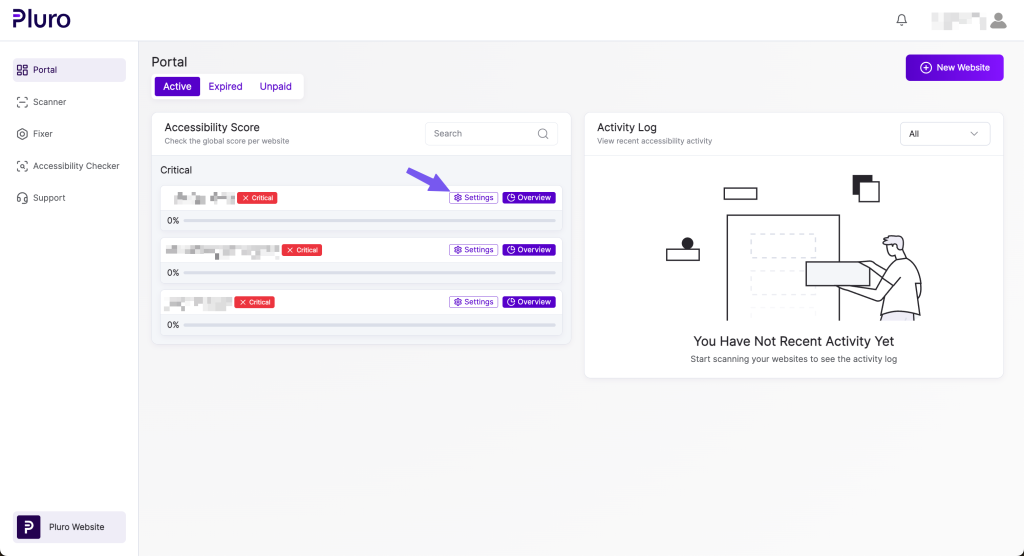Click the notification bell icon
The height and width of the screenshot is (556, 1024).
tap(902, 20)
